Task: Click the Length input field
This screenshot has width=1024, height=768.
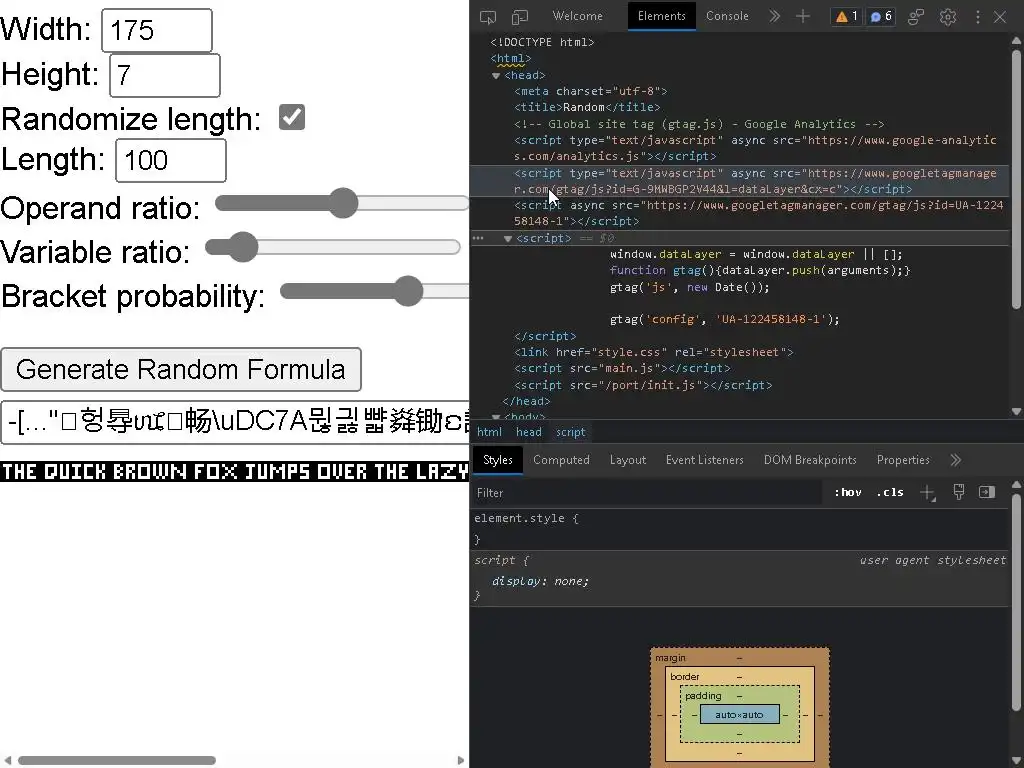Action: pos(170,160)
